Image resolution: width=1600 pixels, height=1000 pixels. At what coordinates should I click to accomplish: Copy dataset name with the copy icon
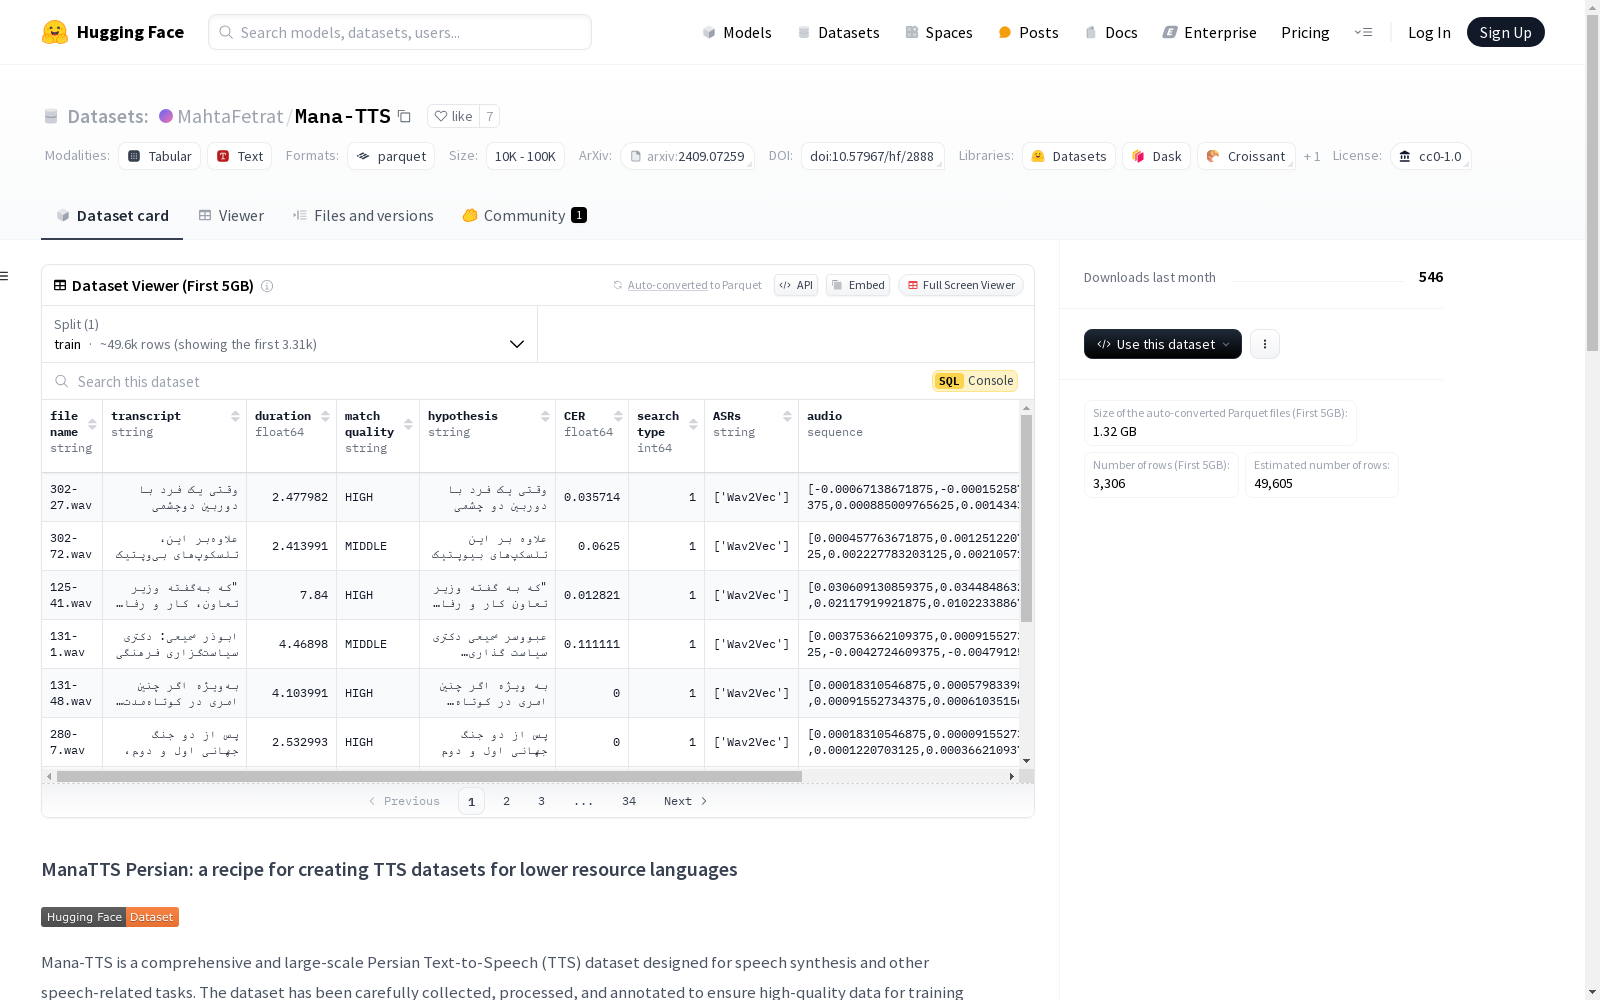click(x=404, y=116)
